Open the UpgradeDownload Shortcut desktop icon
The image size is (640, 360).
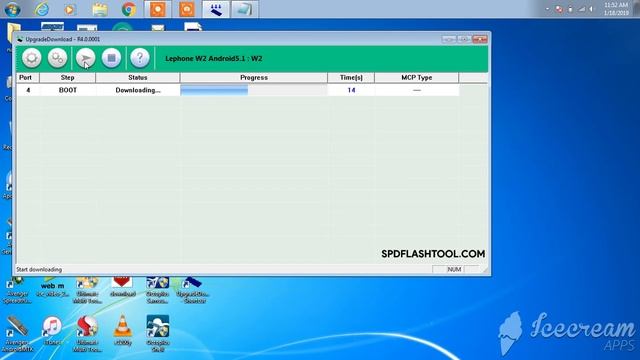192,291
